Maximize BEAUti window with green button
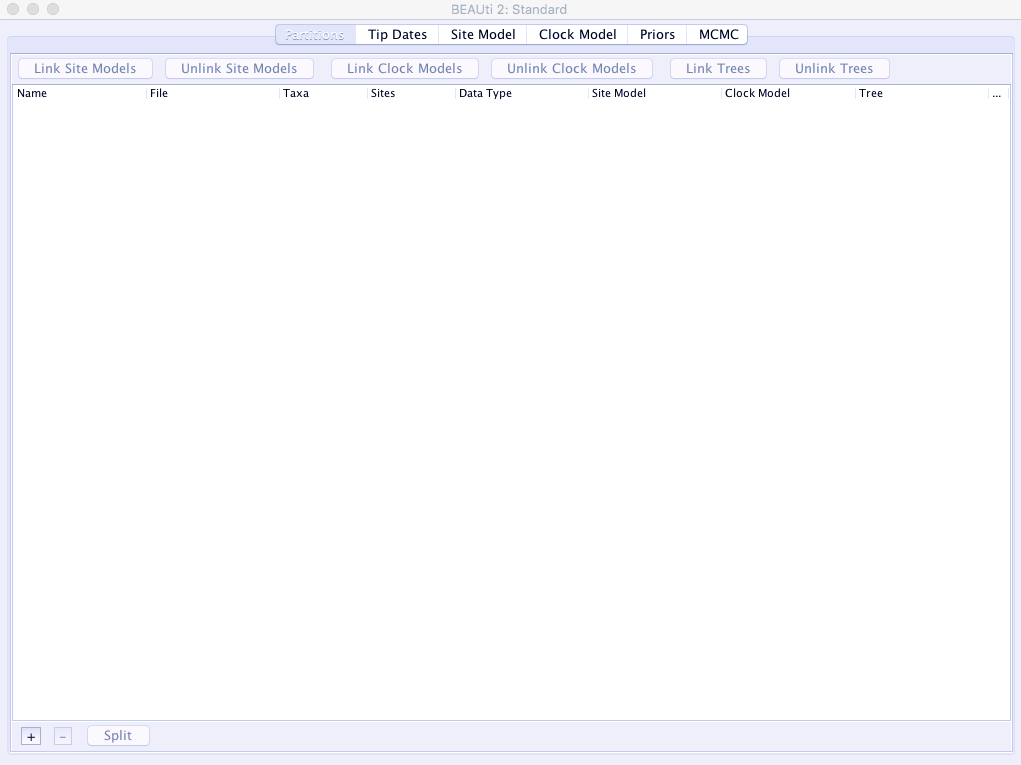 53,9
